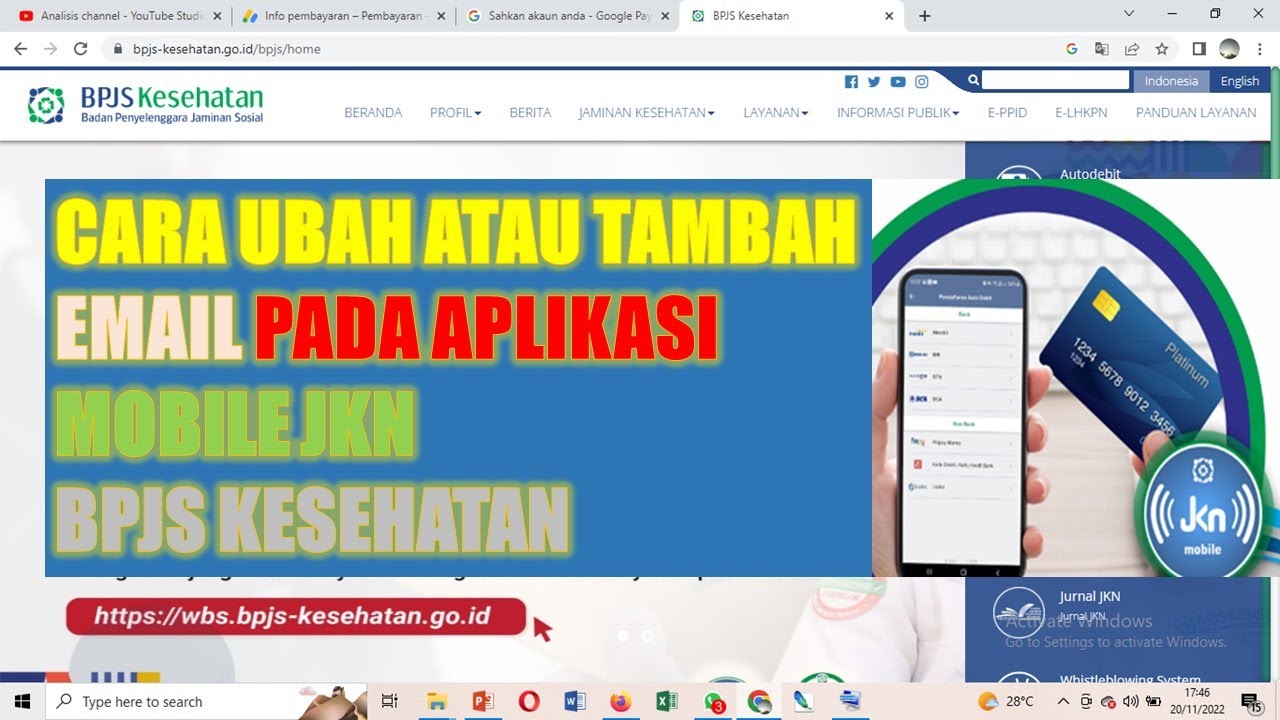The image size is (1280, 720).
Task: Click the second banner carousel dot
Action: tap(647, 635)
